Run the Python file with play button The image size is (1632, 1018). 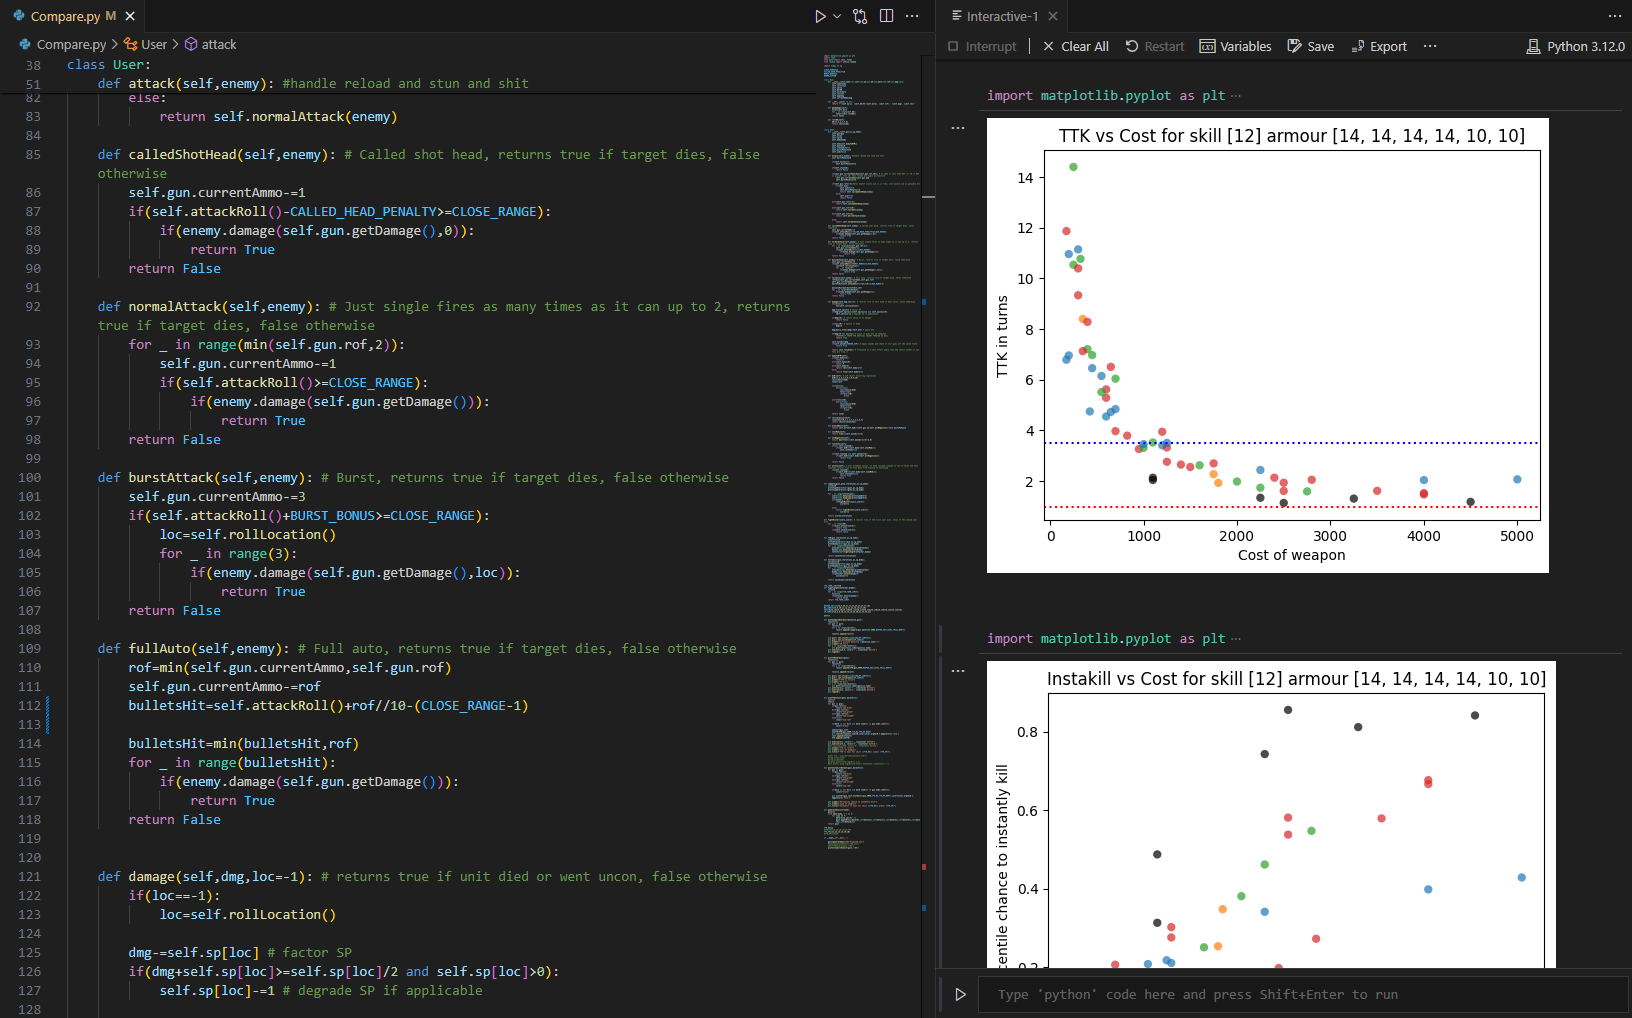pos(819,16)
